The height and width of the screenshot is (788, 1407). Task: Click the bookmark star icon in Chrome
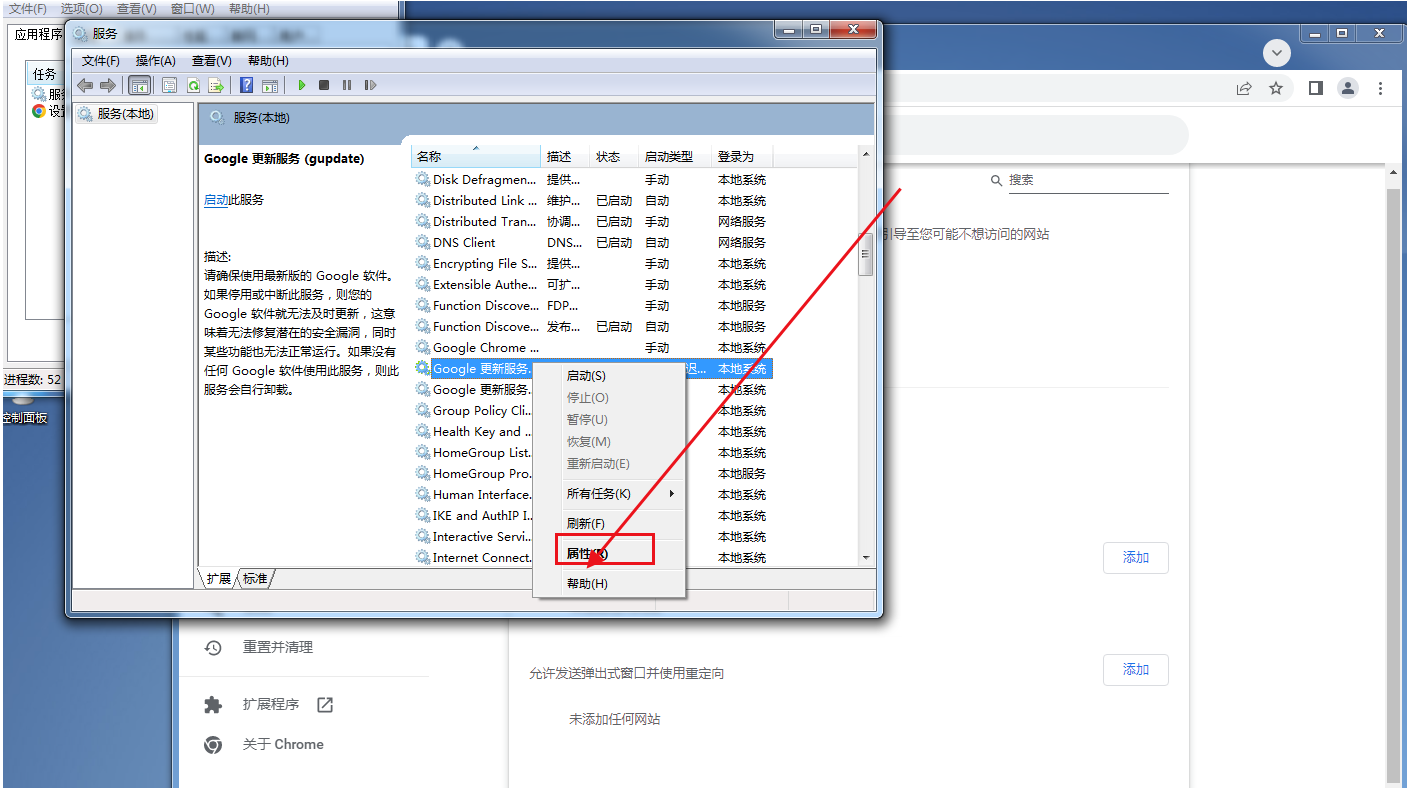(x=1276, y=88)
